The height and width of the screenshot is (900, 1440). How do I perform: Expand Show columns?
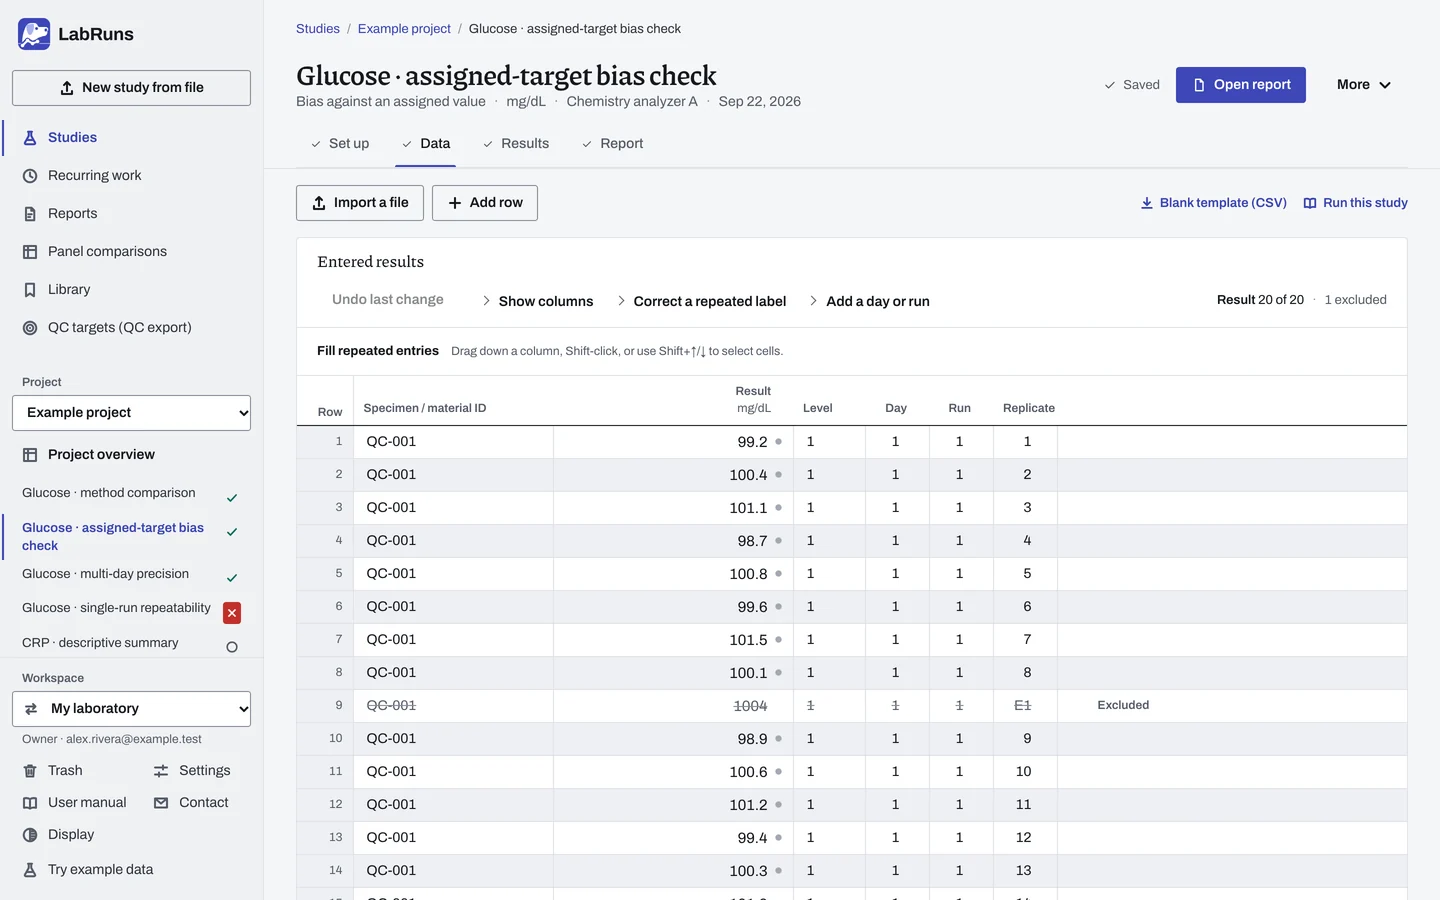point(537,301)
